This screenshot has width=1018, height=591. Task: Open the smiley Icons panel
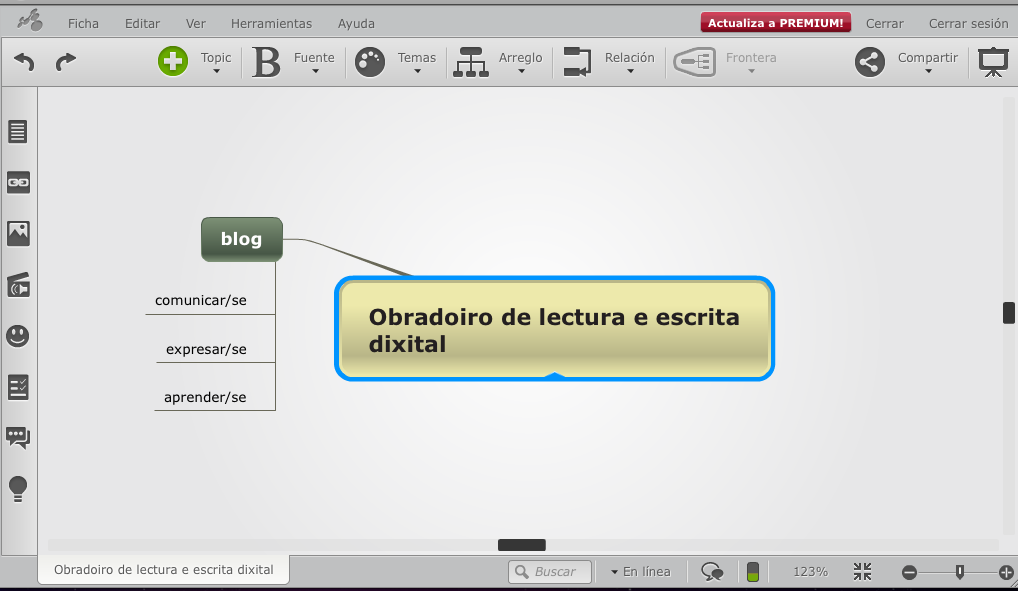(18, 336)
